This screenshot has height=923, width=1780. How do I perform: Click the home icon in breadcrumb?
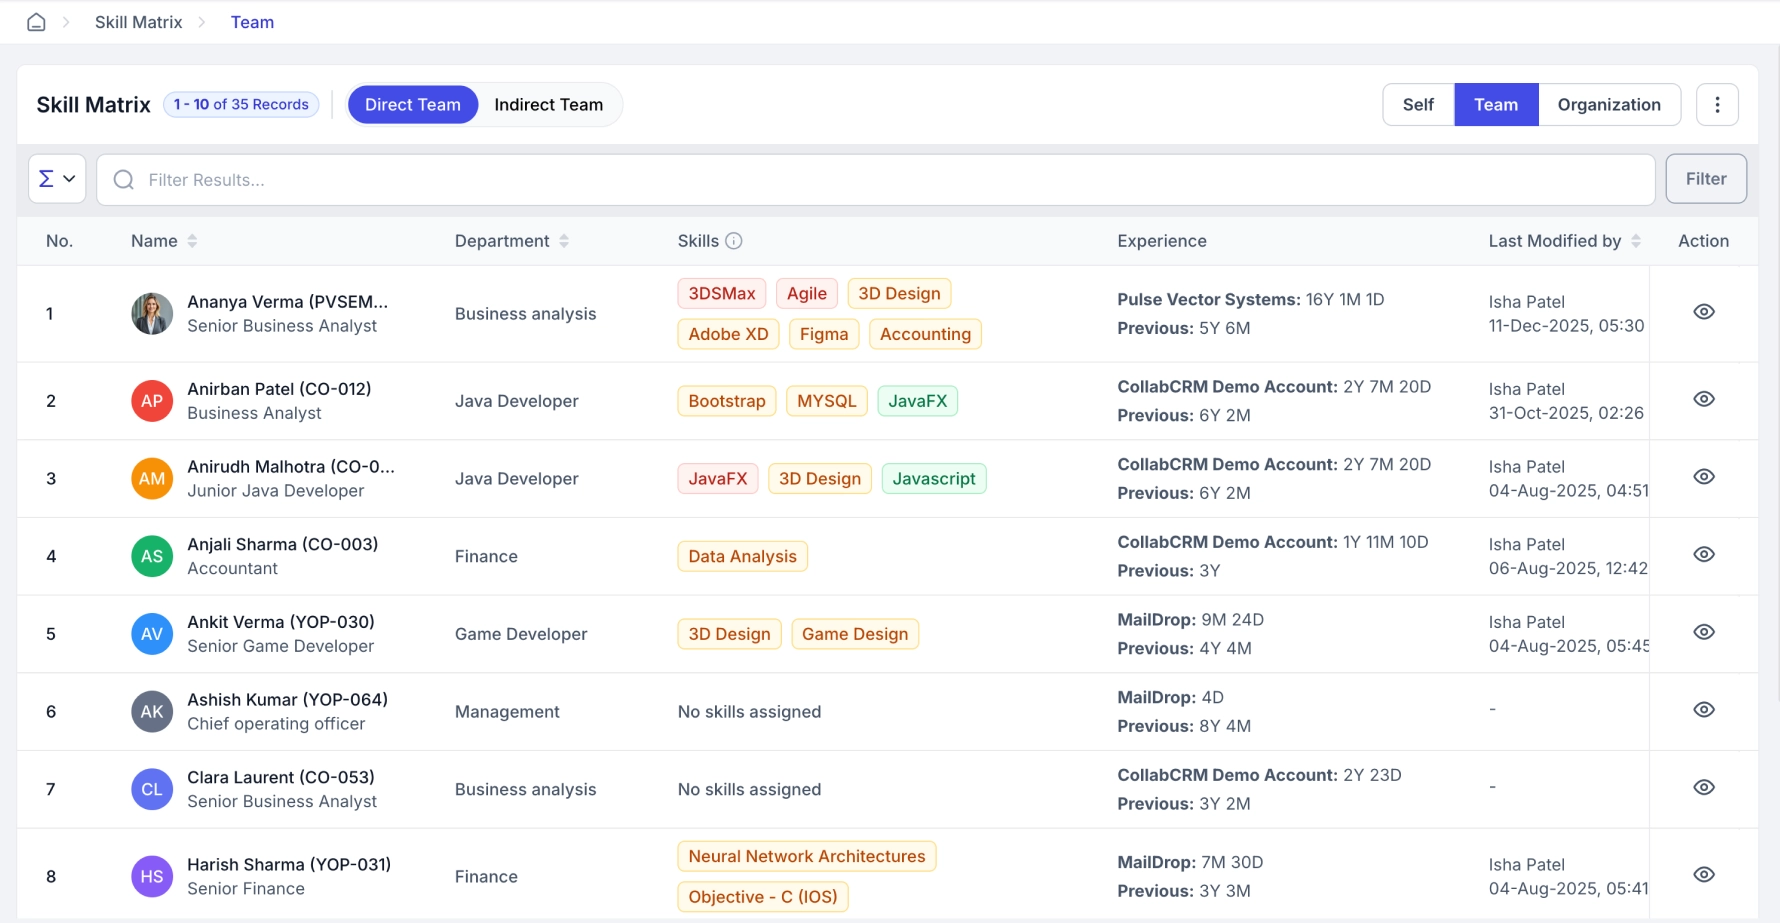point(36,22)
